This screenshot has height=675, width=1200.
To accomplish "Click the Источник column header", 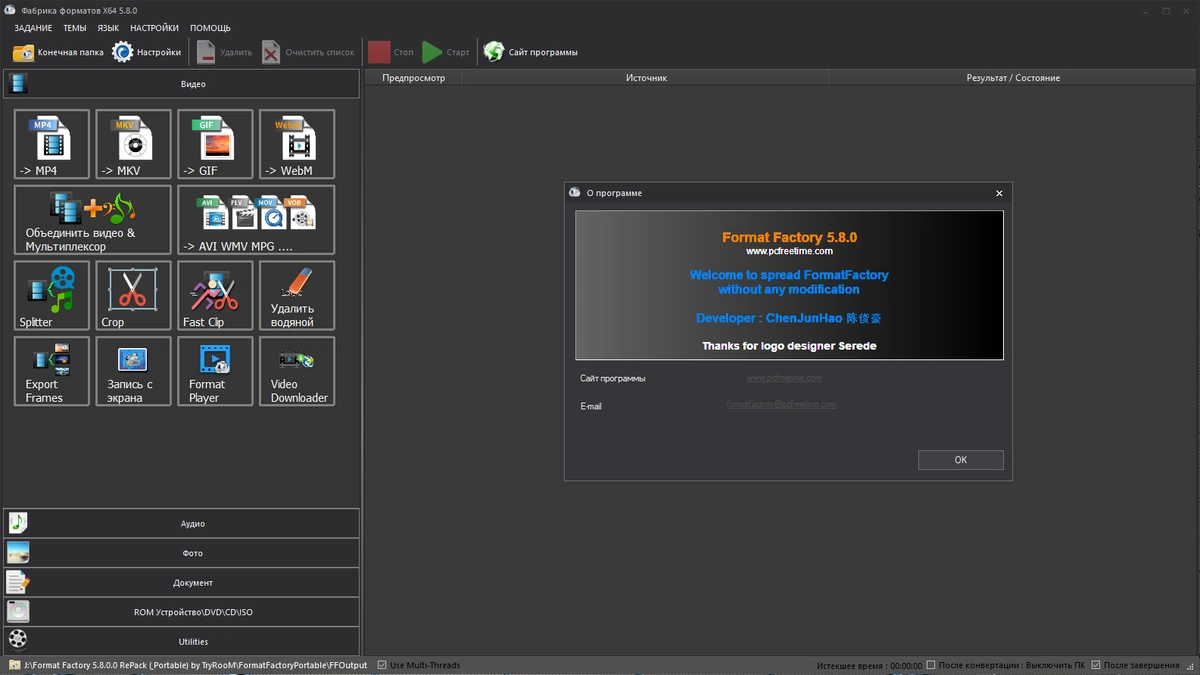I will pyautogui.click(x=646, y=77).
